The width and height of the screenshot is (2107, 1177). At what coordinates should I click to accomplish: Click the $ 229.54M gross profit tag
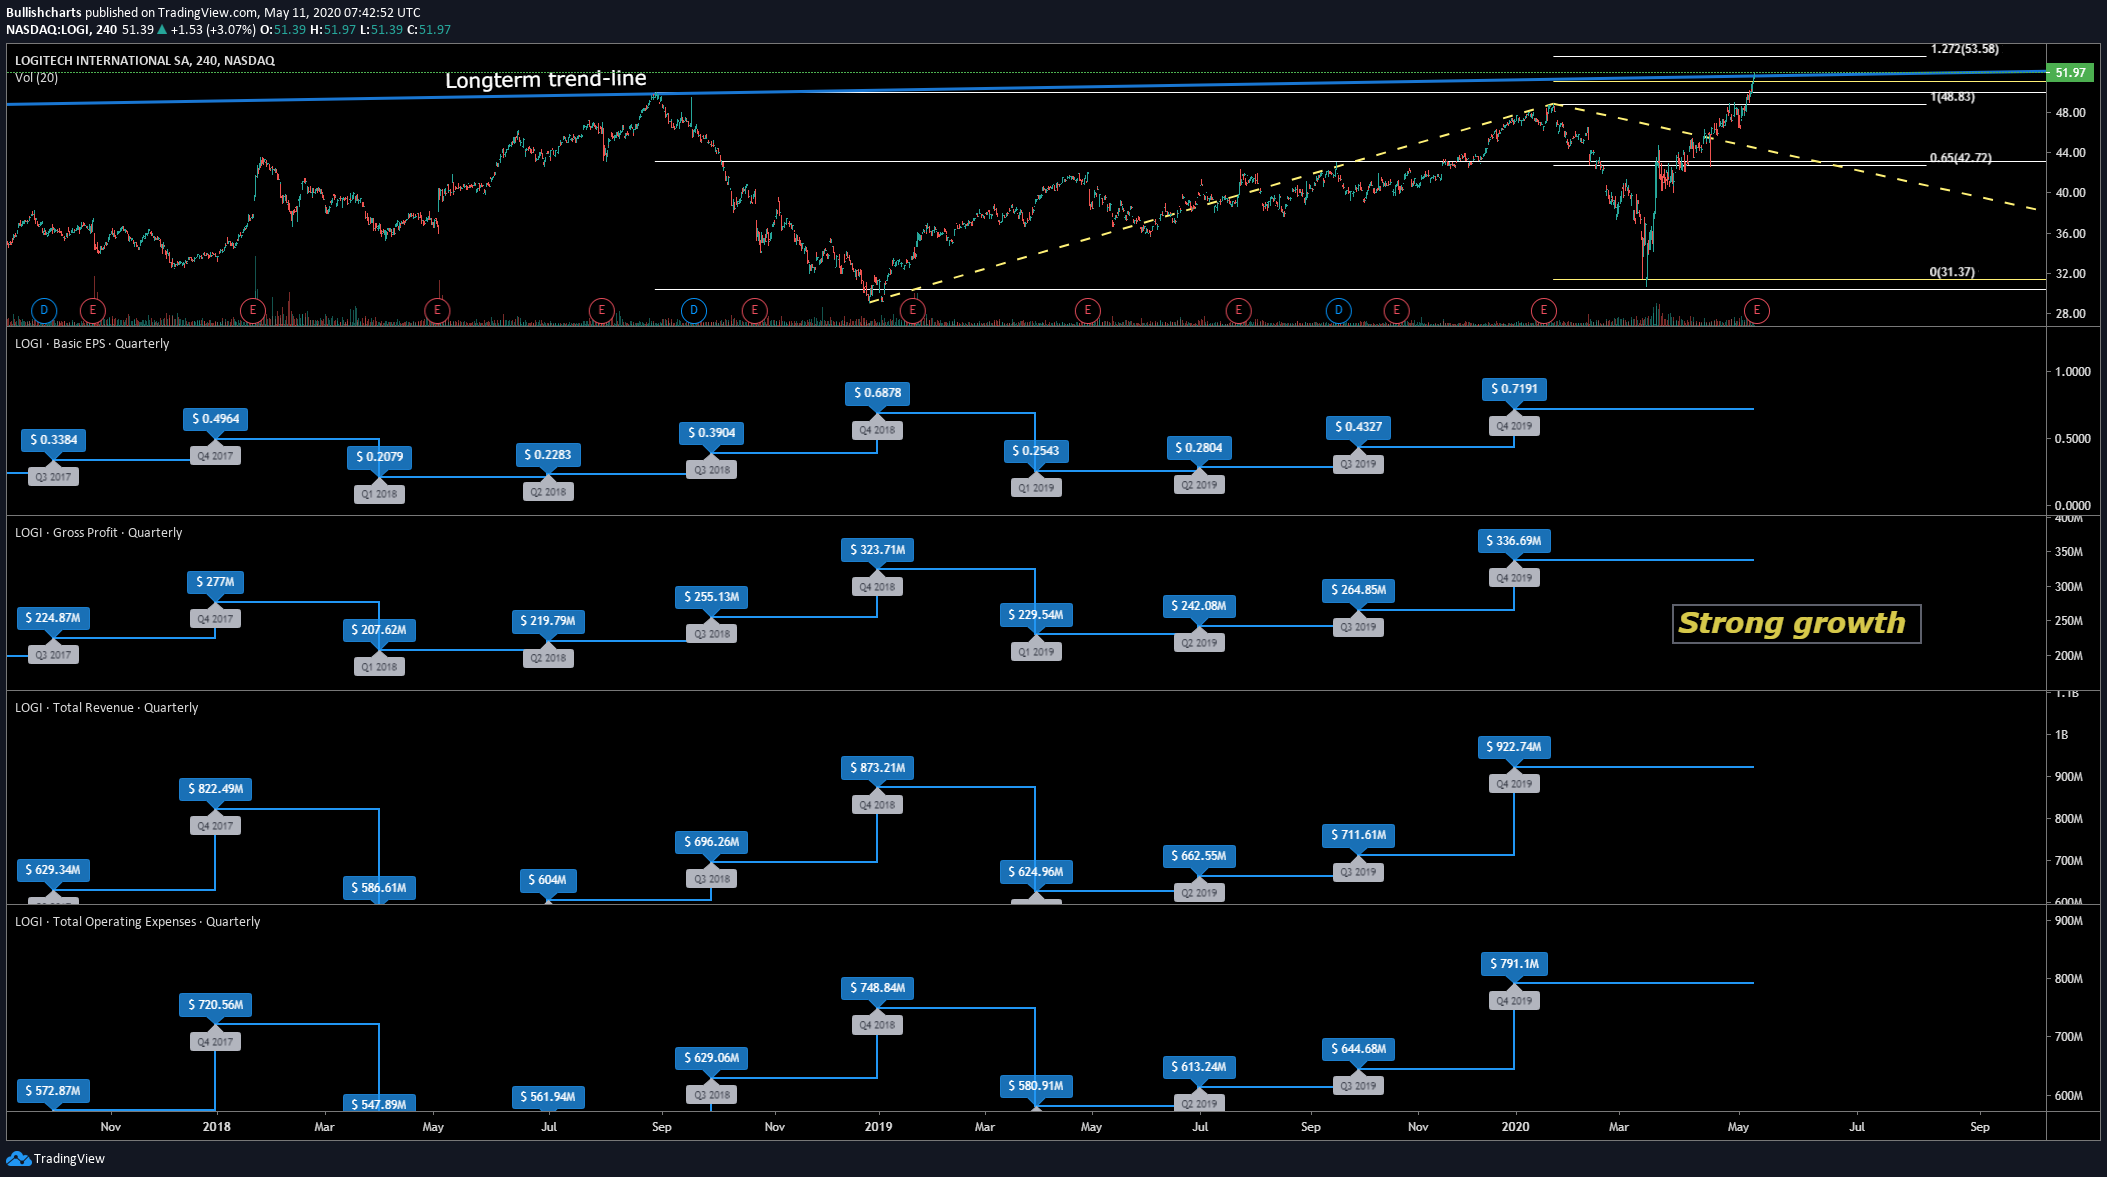pyautogui.click(x=1036, y=615)
